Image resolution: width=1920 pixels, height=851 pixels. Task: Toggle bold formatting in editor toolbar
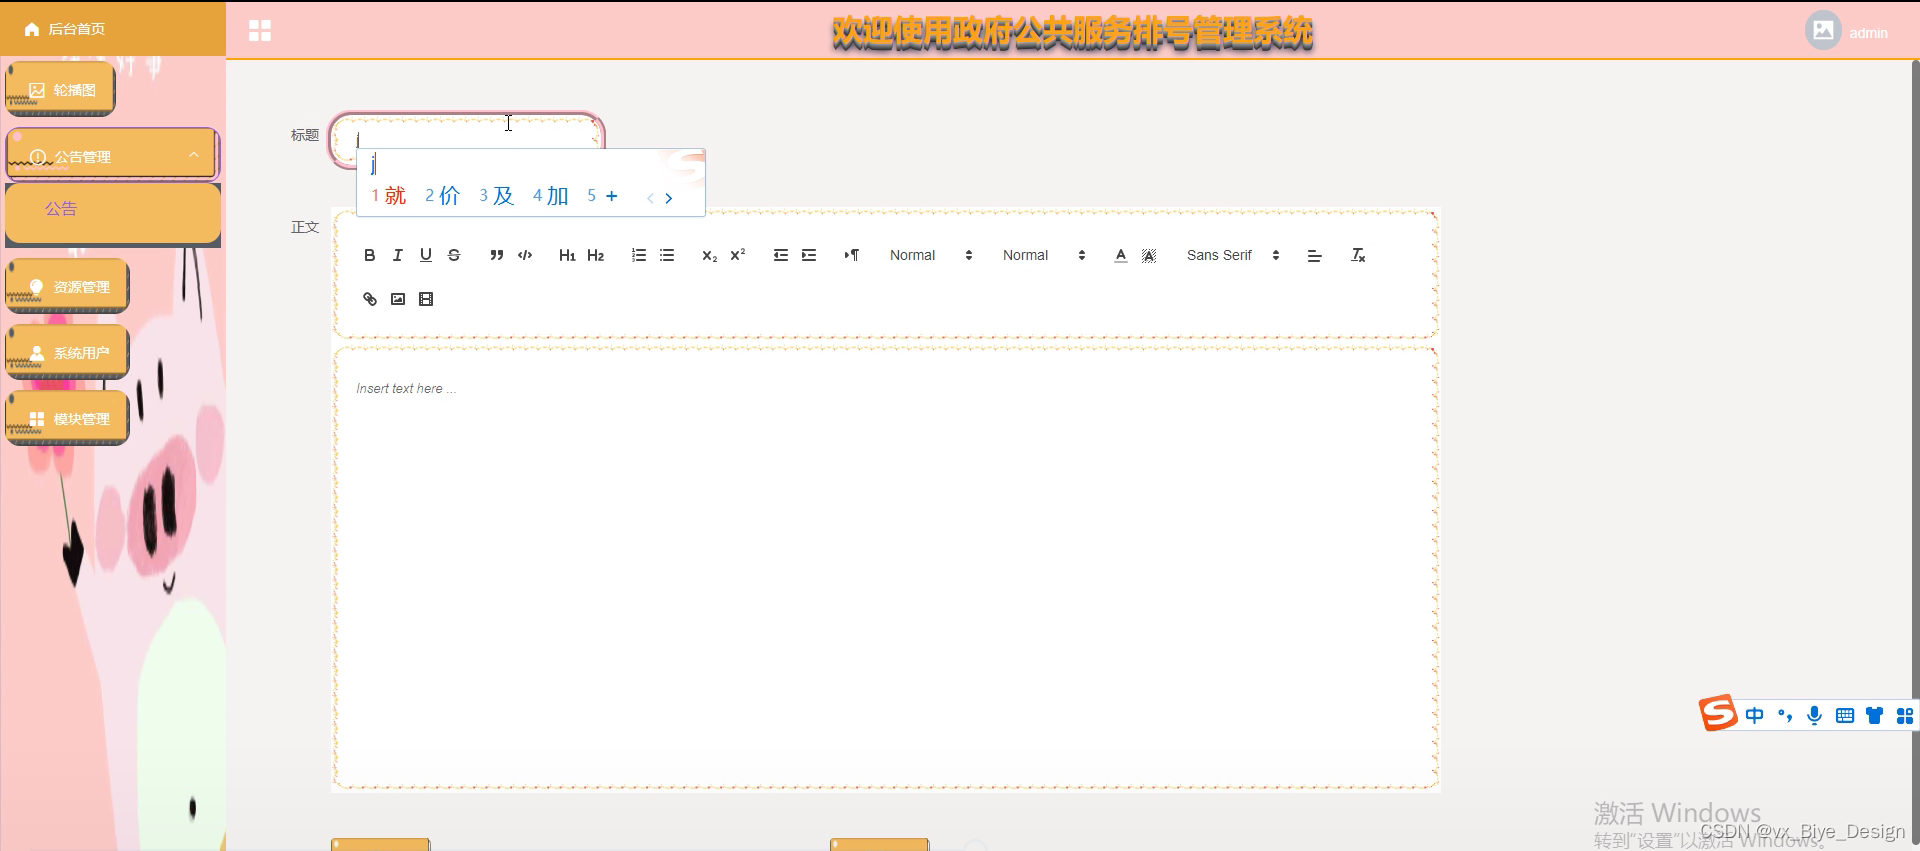pos(370,255)
